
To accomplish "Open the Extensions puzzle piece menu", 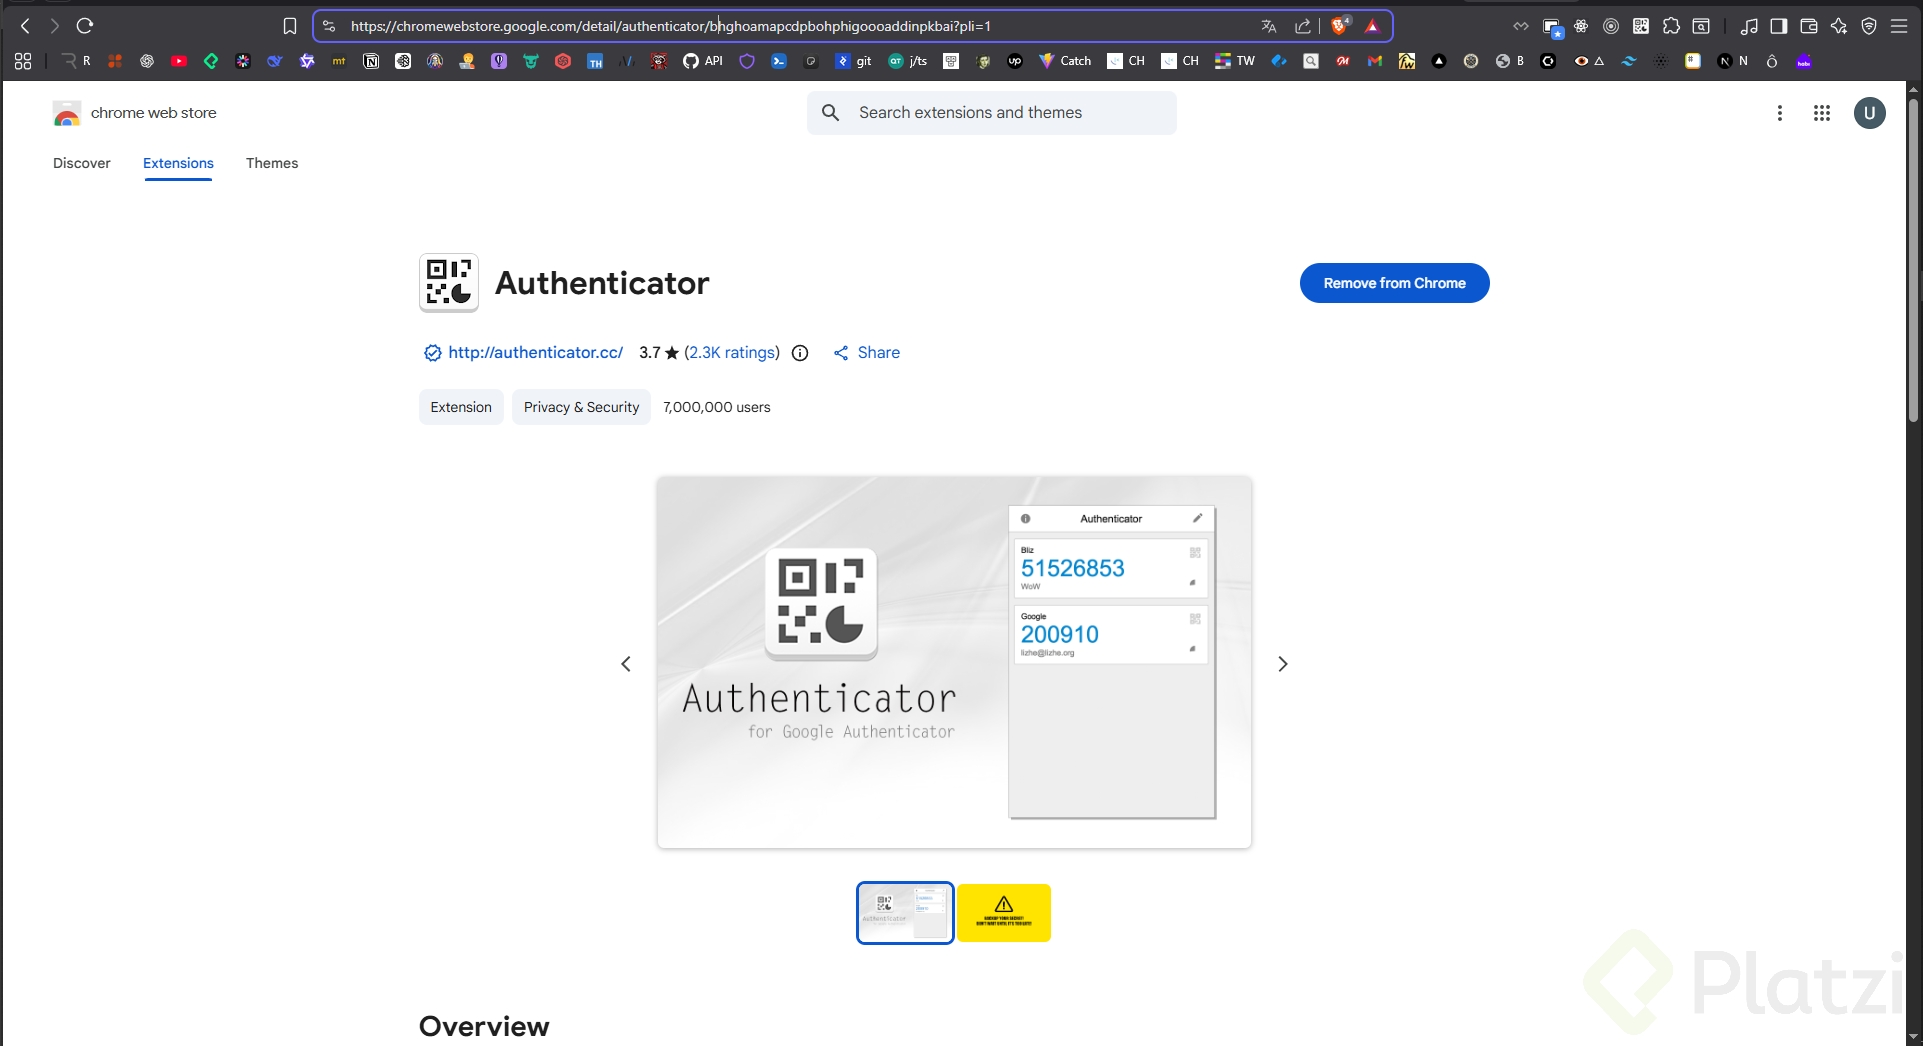I will pyautogui.click(x=1671, y=26).
